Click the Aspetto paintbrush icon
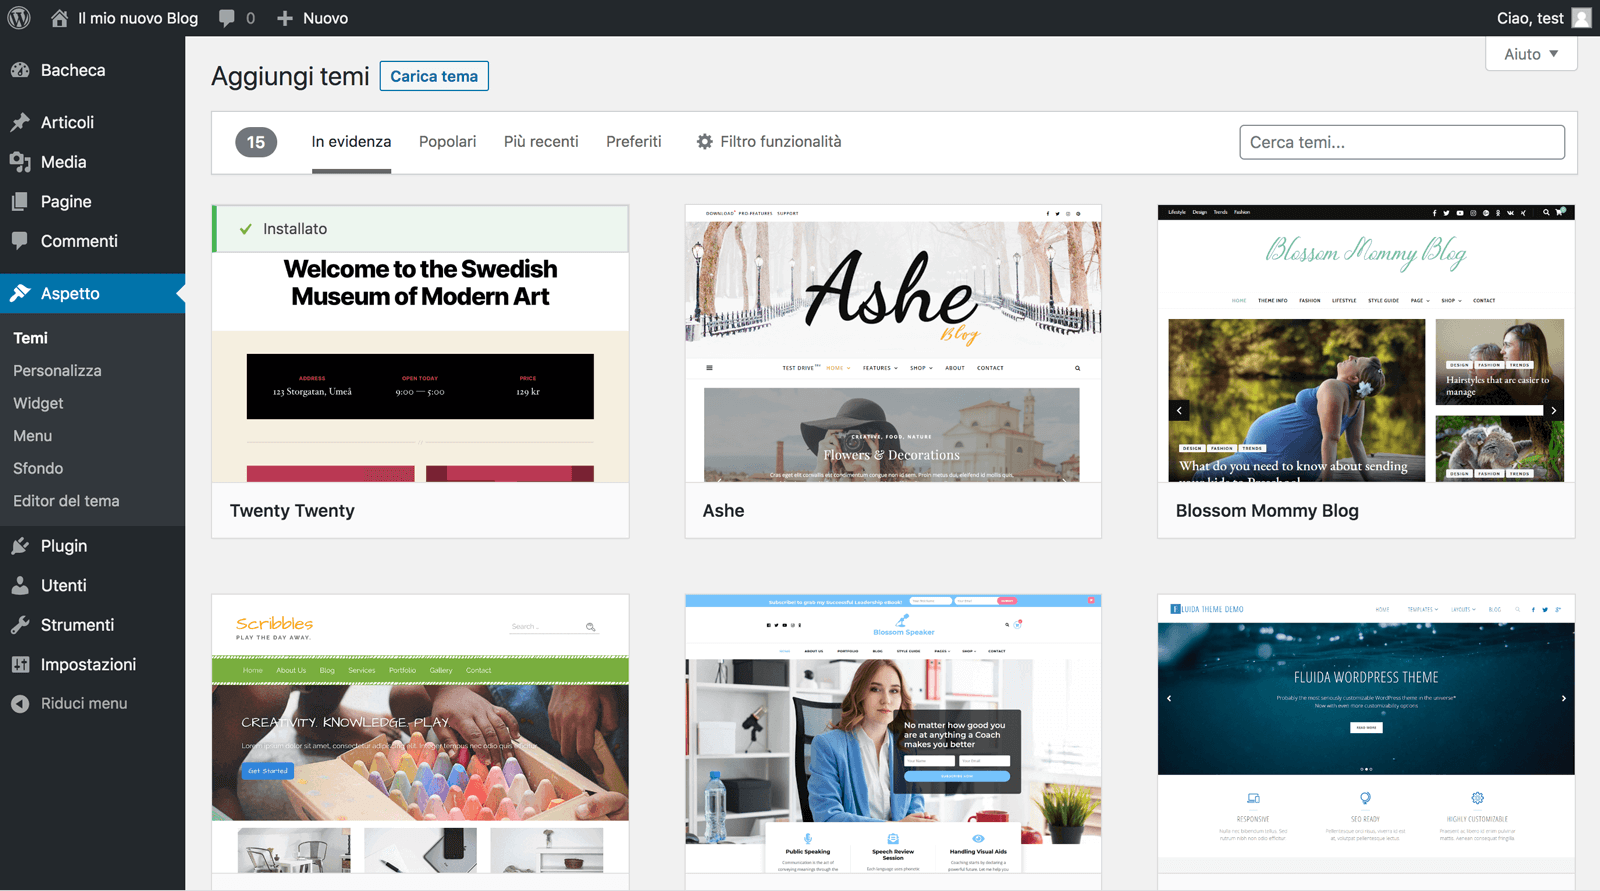This screenshot has height=891, width=1600. [20, 293]
